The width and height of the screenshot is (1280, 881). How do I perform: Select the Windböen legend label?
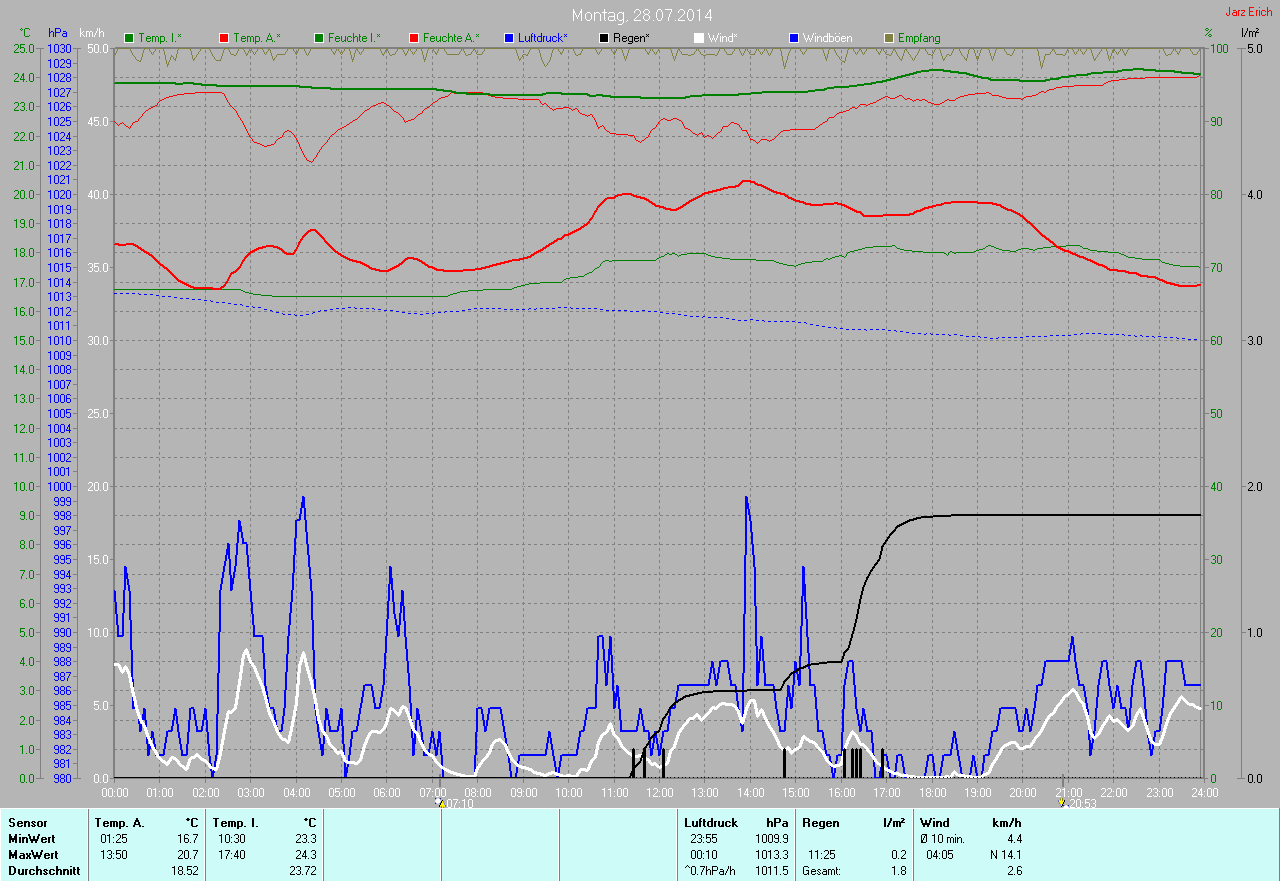click(827, 38)
